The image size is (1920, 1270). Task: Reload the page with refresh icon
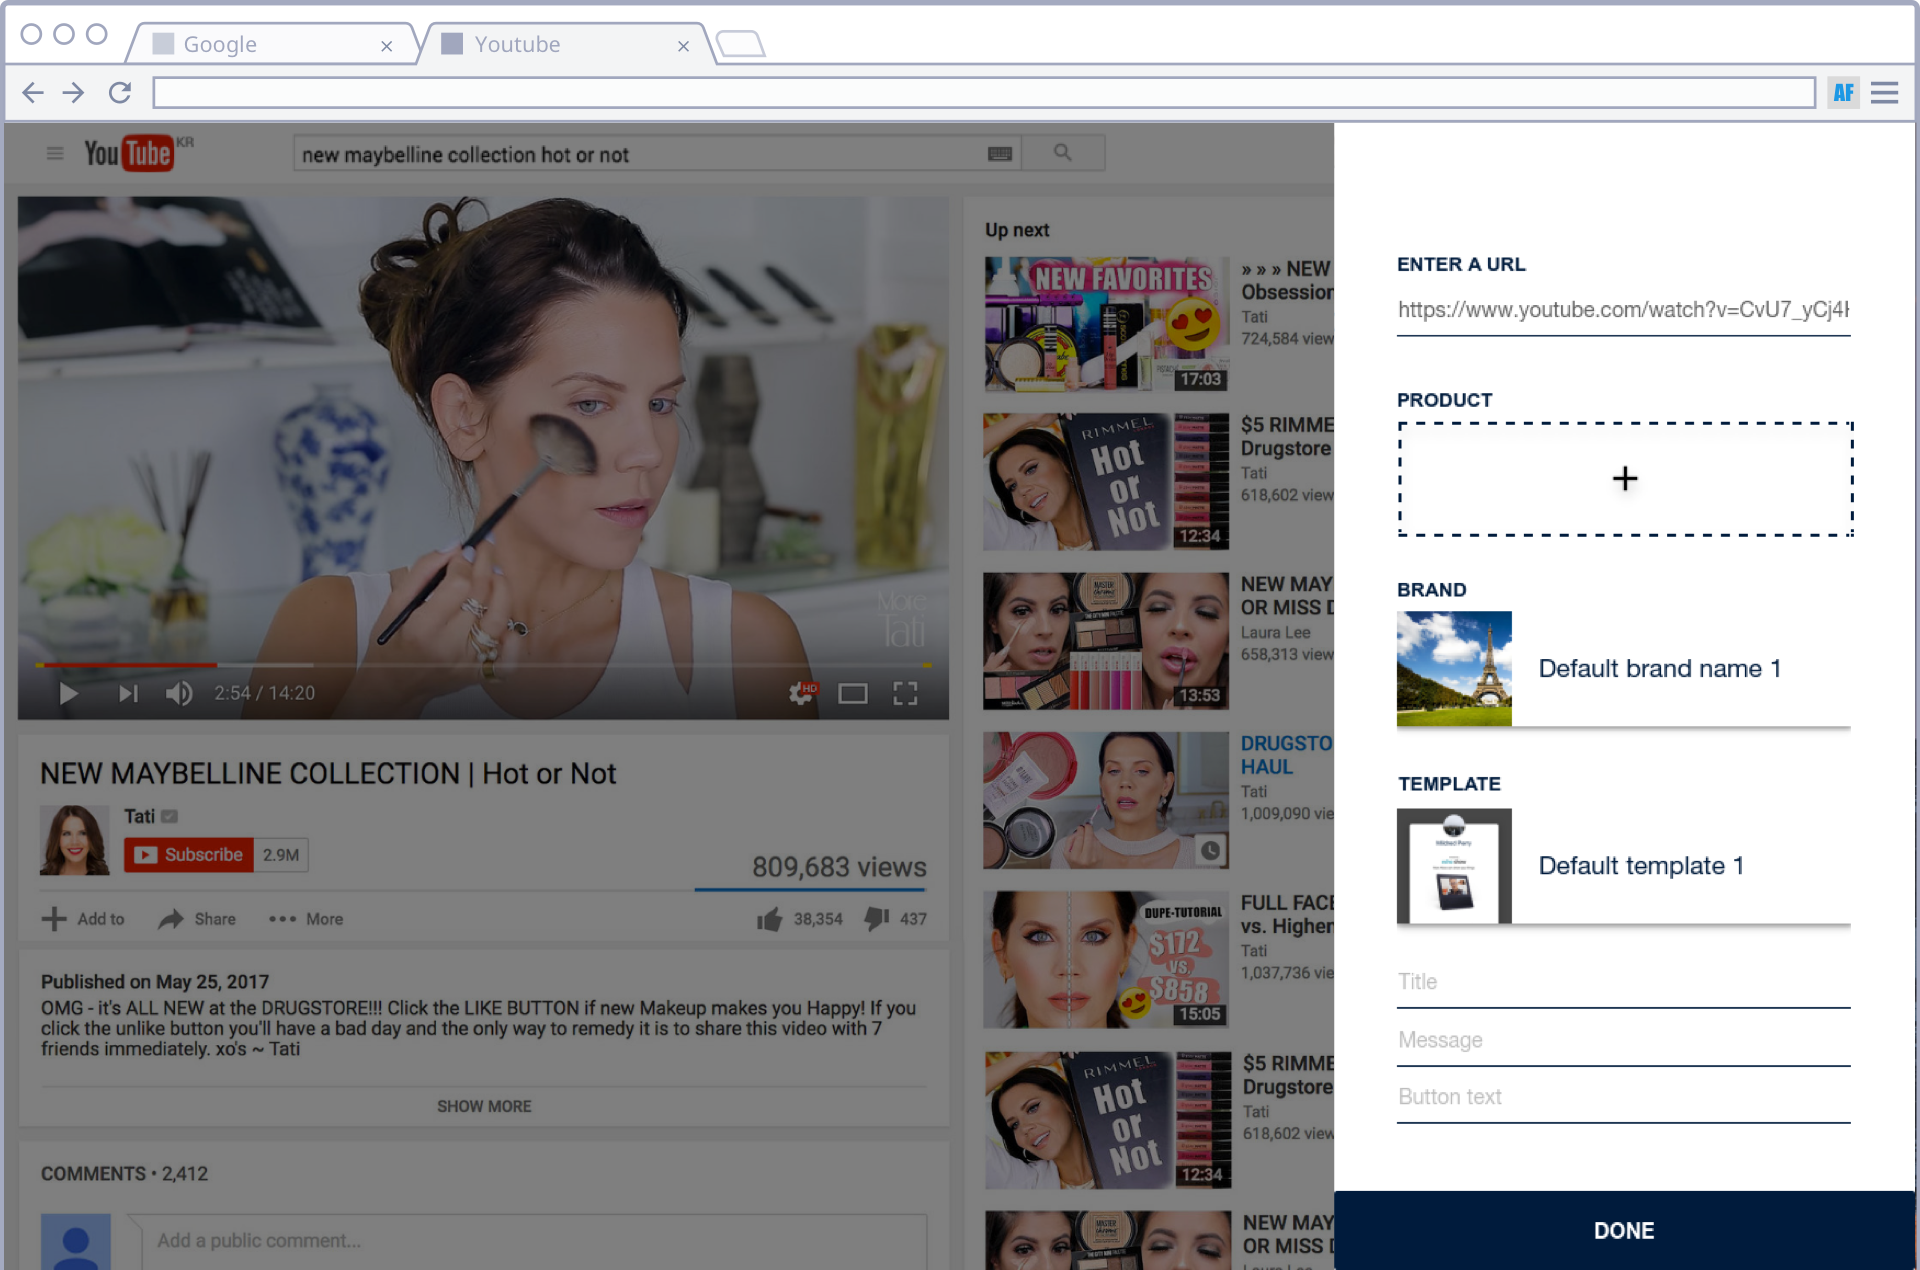tap(120, 93)
